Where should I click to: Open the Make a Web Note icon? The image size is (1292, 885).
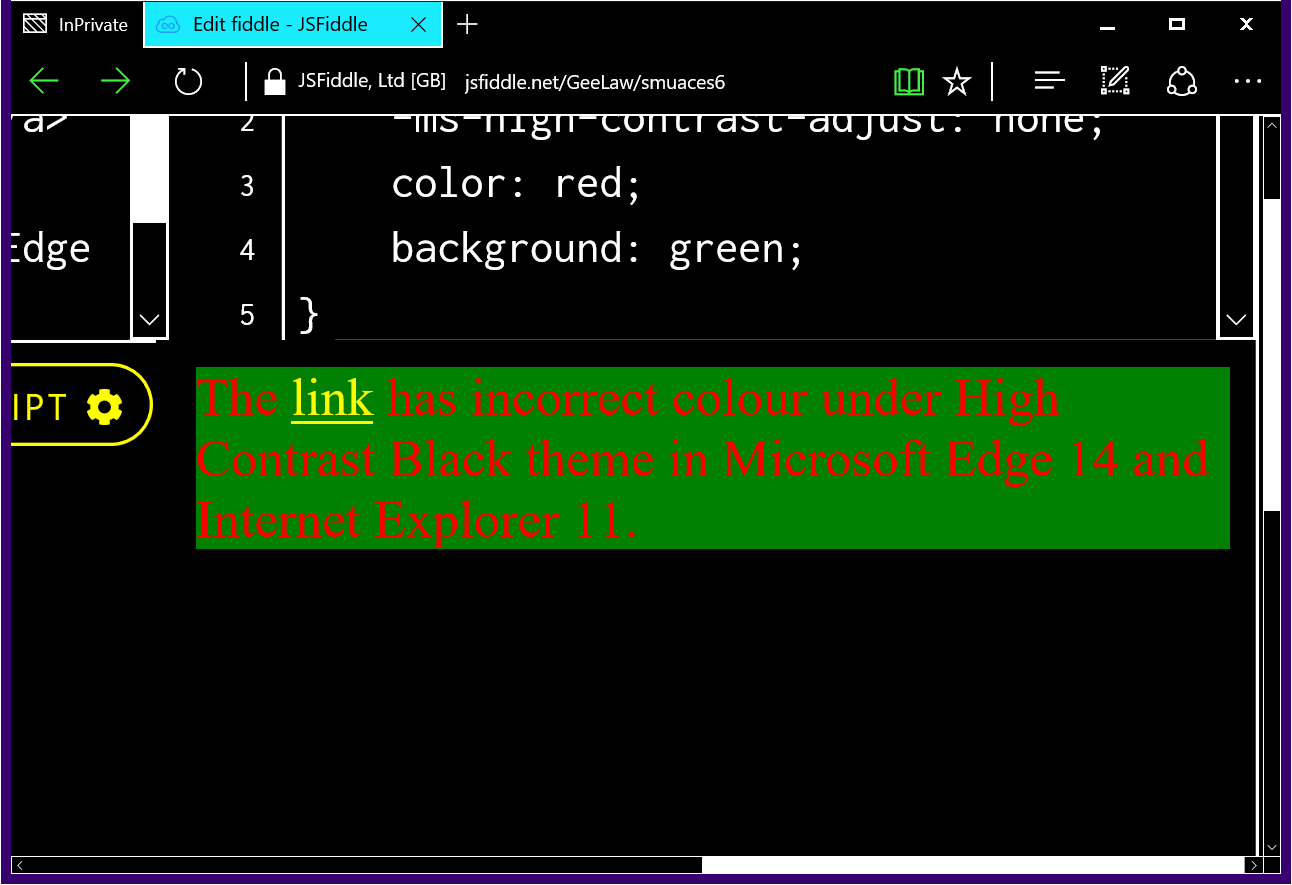(1114, 81)
